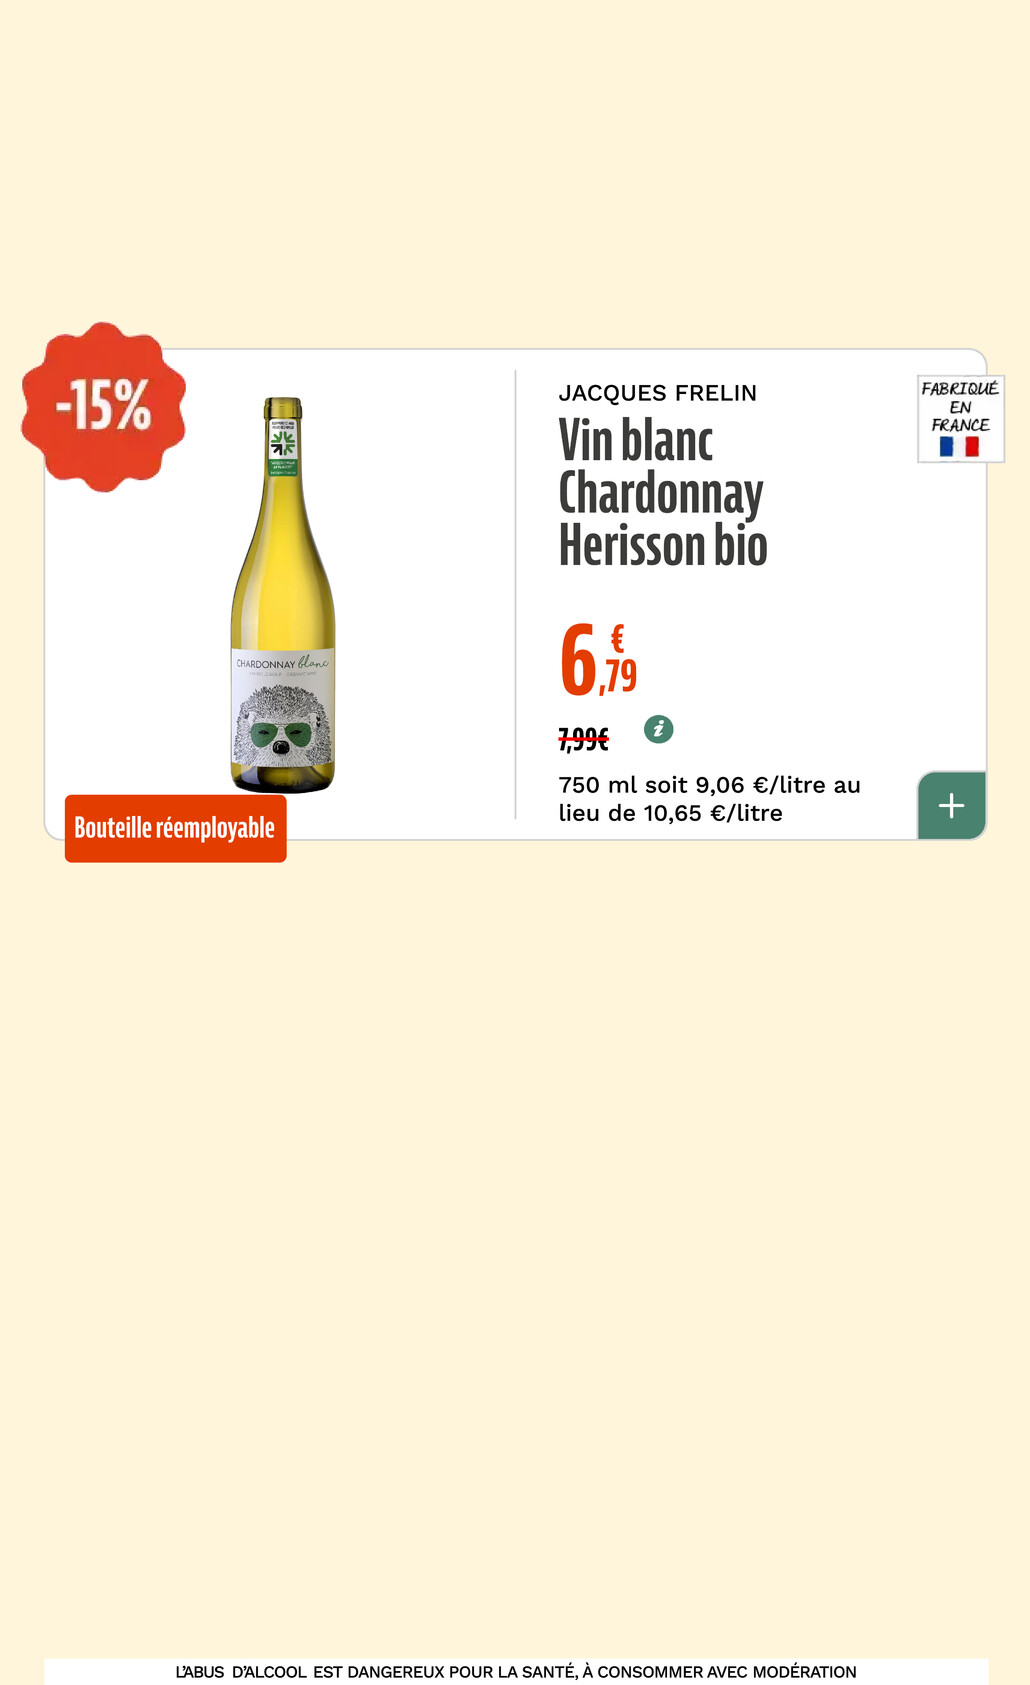Add the Chardonnay wine with green plus button

[951, 805]
